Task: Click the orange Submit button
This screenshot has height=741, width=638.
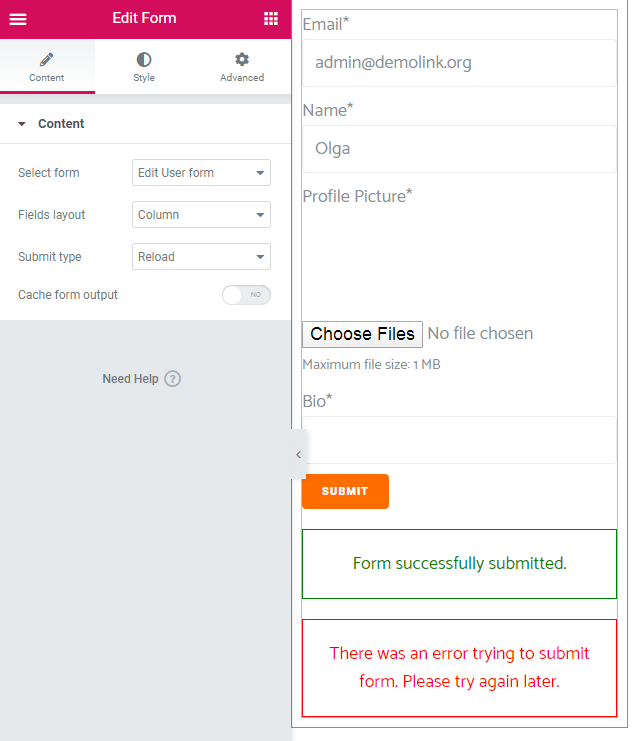Action: pyautogui.click(x=345, y=491)
